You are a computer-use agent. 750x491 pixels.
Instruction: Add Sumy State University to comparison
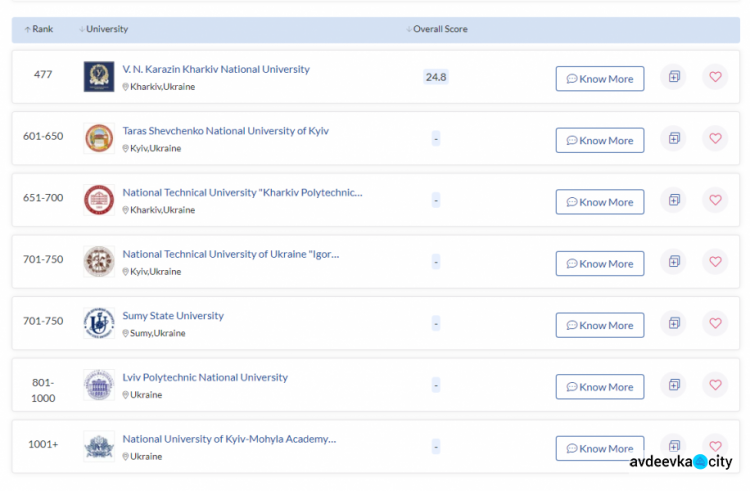tap(674, 323)
